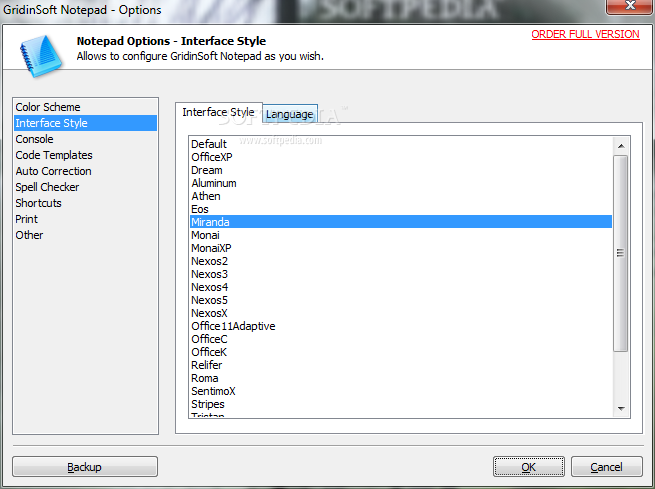Choose the OfficeXP style

401,157
